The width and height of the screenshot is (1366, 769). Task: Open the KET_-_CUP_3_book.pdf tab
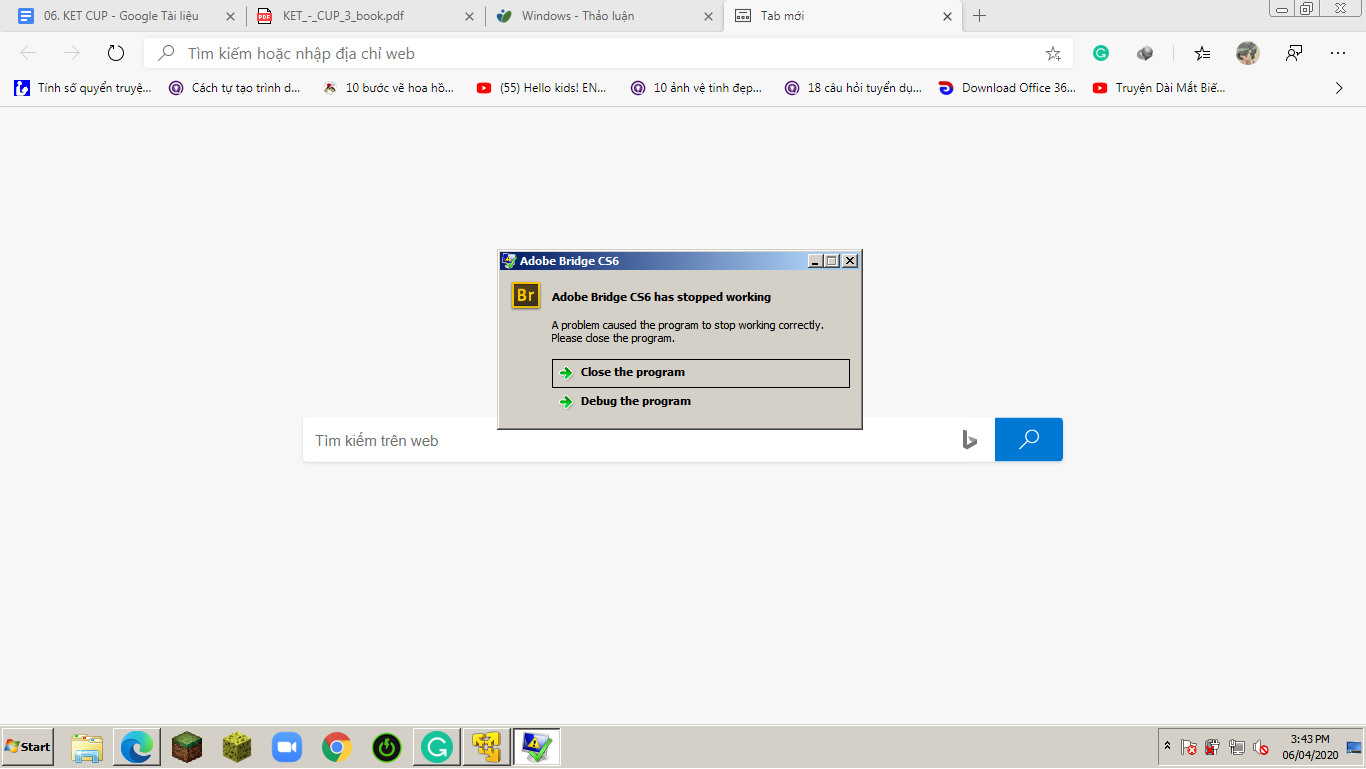pos(343,16)
